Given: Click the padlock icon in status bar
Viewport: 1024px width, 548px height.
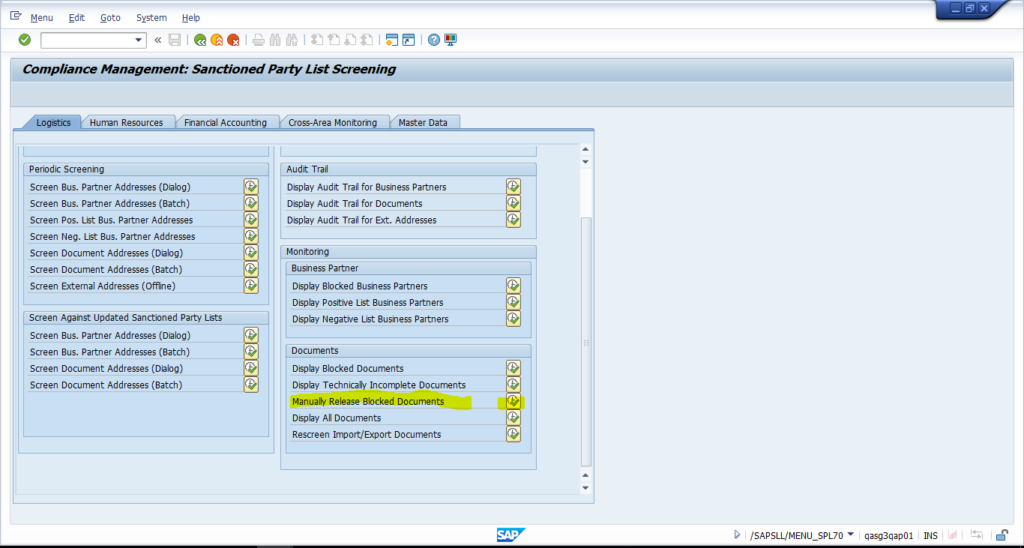Looking at the screenshot, I should pyautogui.click(x=1002, y=535).
